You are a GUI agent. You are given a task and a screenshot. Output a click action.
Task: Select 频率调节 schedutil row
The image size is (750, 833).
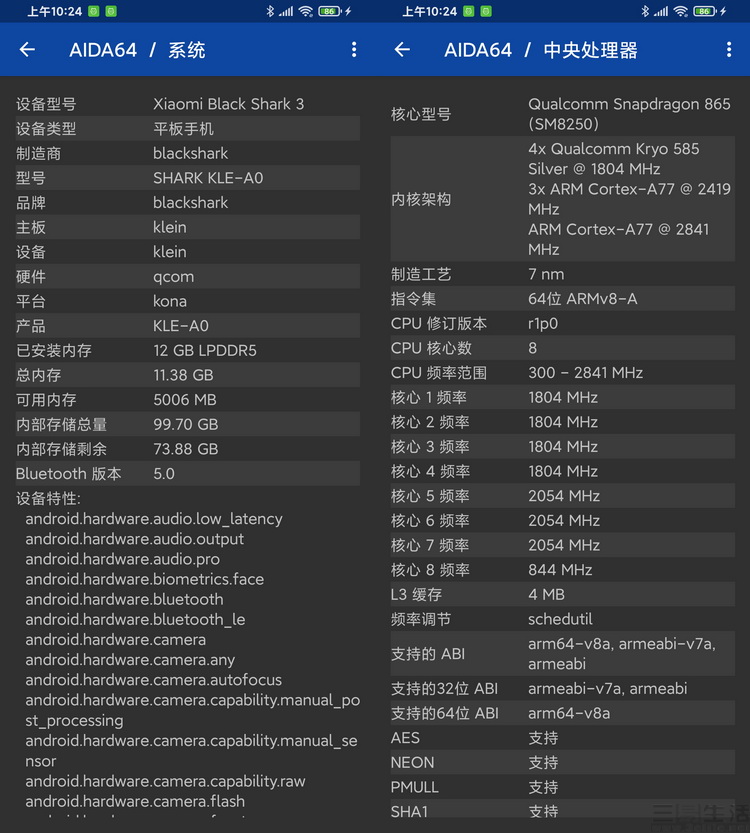click(x=562, y=619)
